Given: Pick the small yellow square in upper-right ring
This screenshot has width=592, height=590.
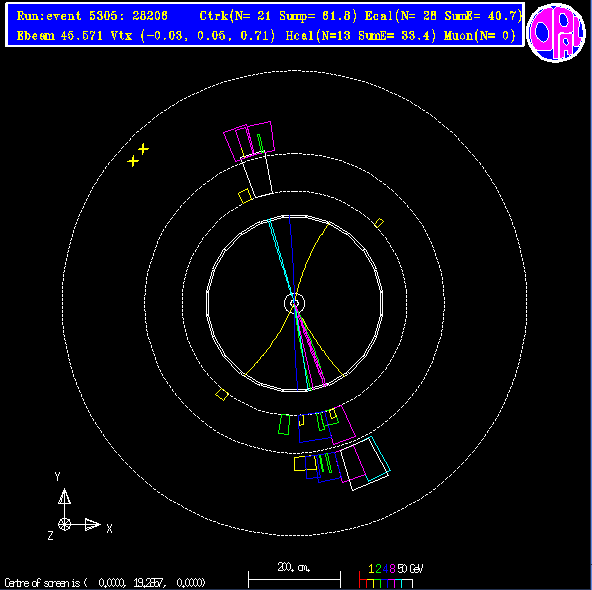Looking at the screenshot, I should [379, 223].
